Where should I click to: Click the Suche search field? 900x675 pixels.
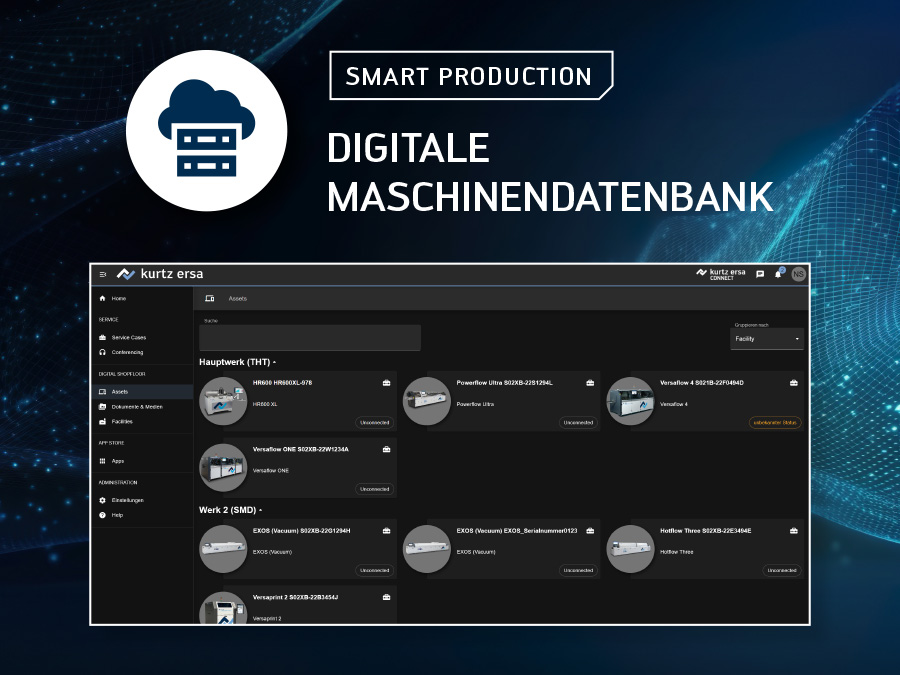click(310, 338)
